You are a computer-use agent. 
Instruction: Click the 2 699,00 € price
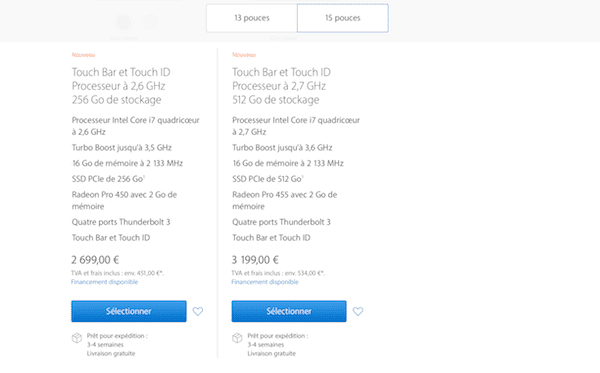[x=95, y=260]
